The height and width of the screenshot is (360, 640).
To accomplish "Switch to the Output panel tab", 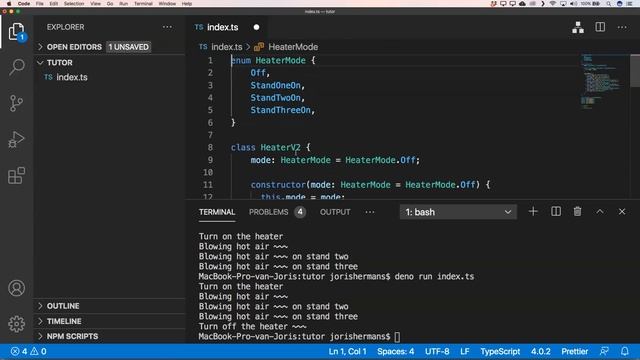I will click(335, 212).
